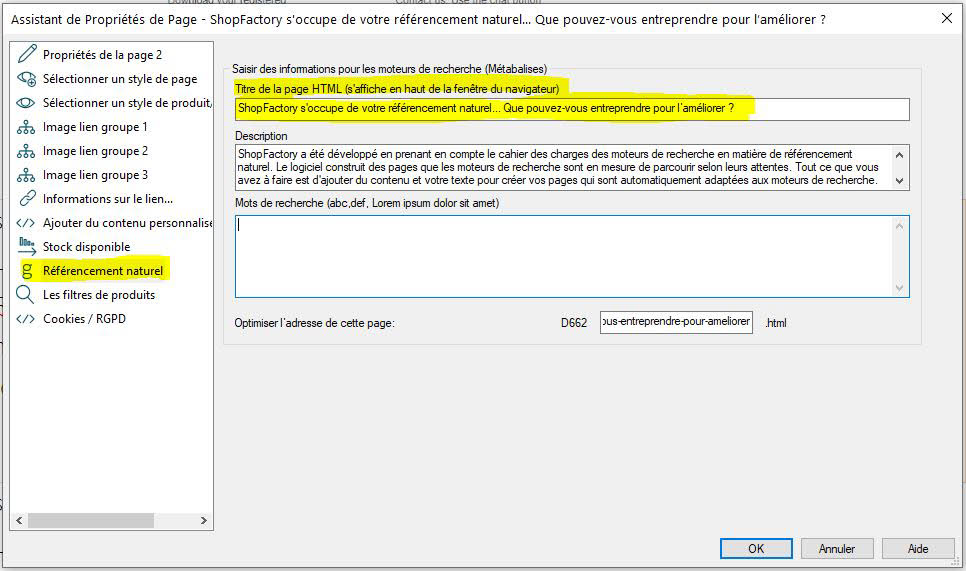Open the Cookies / RGPD section
Image resolution: width=966 pixels, height=571 pixels.
[84, 319]
